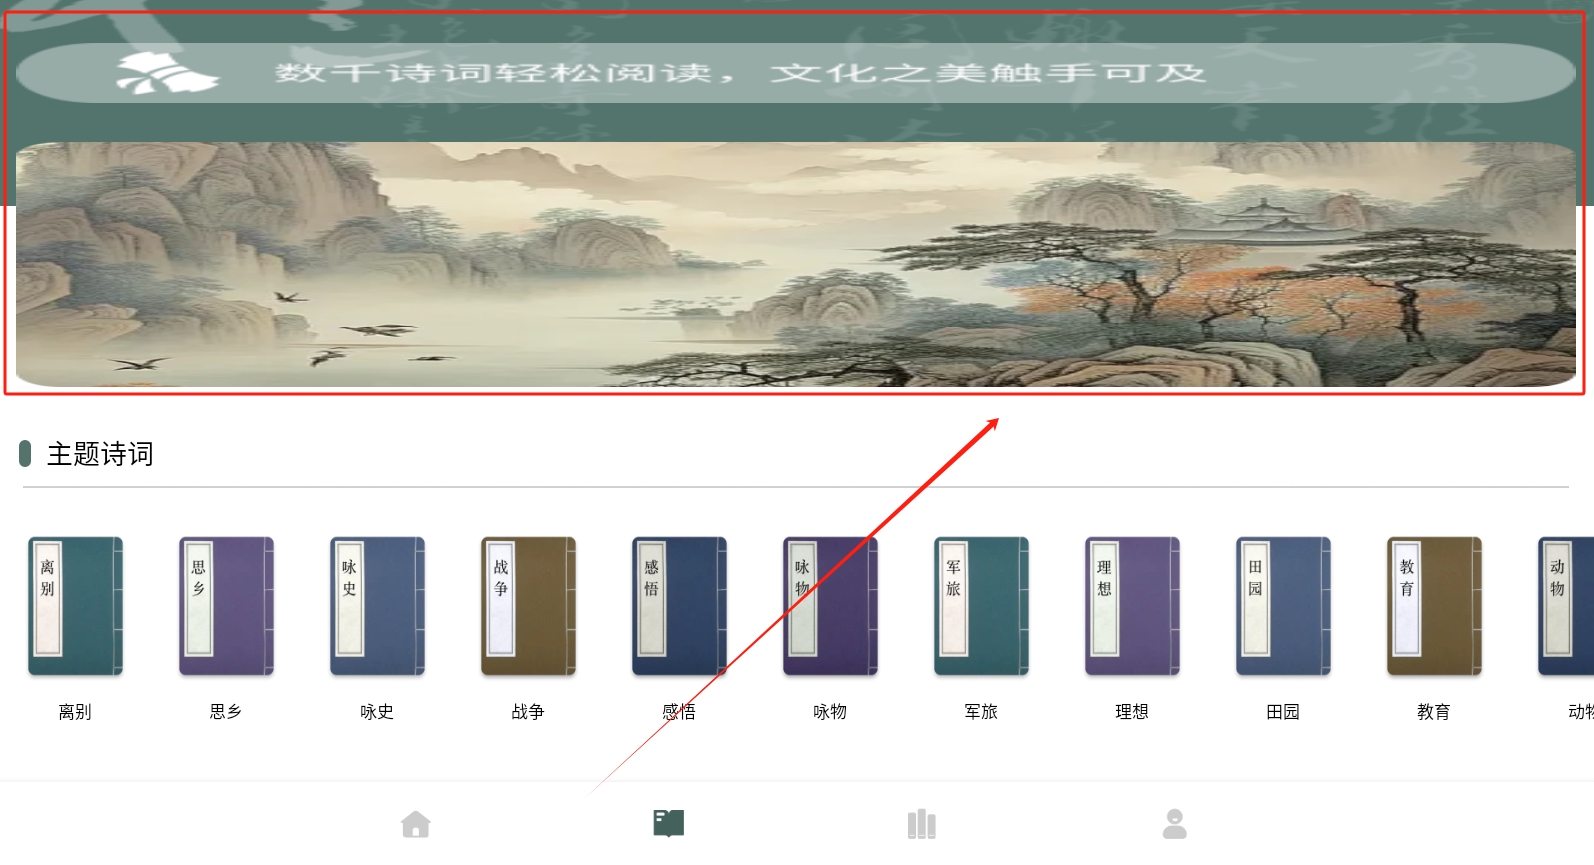Open the user profile tab
This screenshot has height=865, width=1594.
(x=1175, y=824)
